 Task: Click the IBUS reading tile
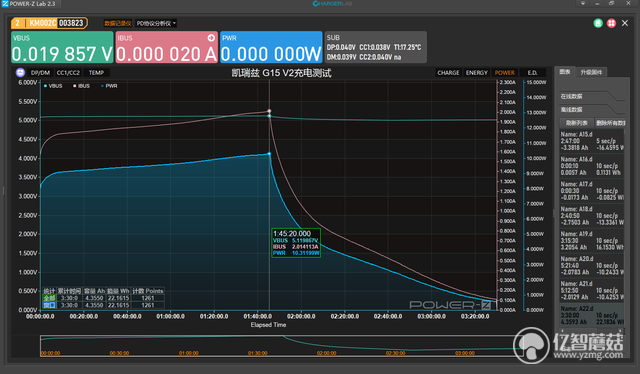point(166,47)
